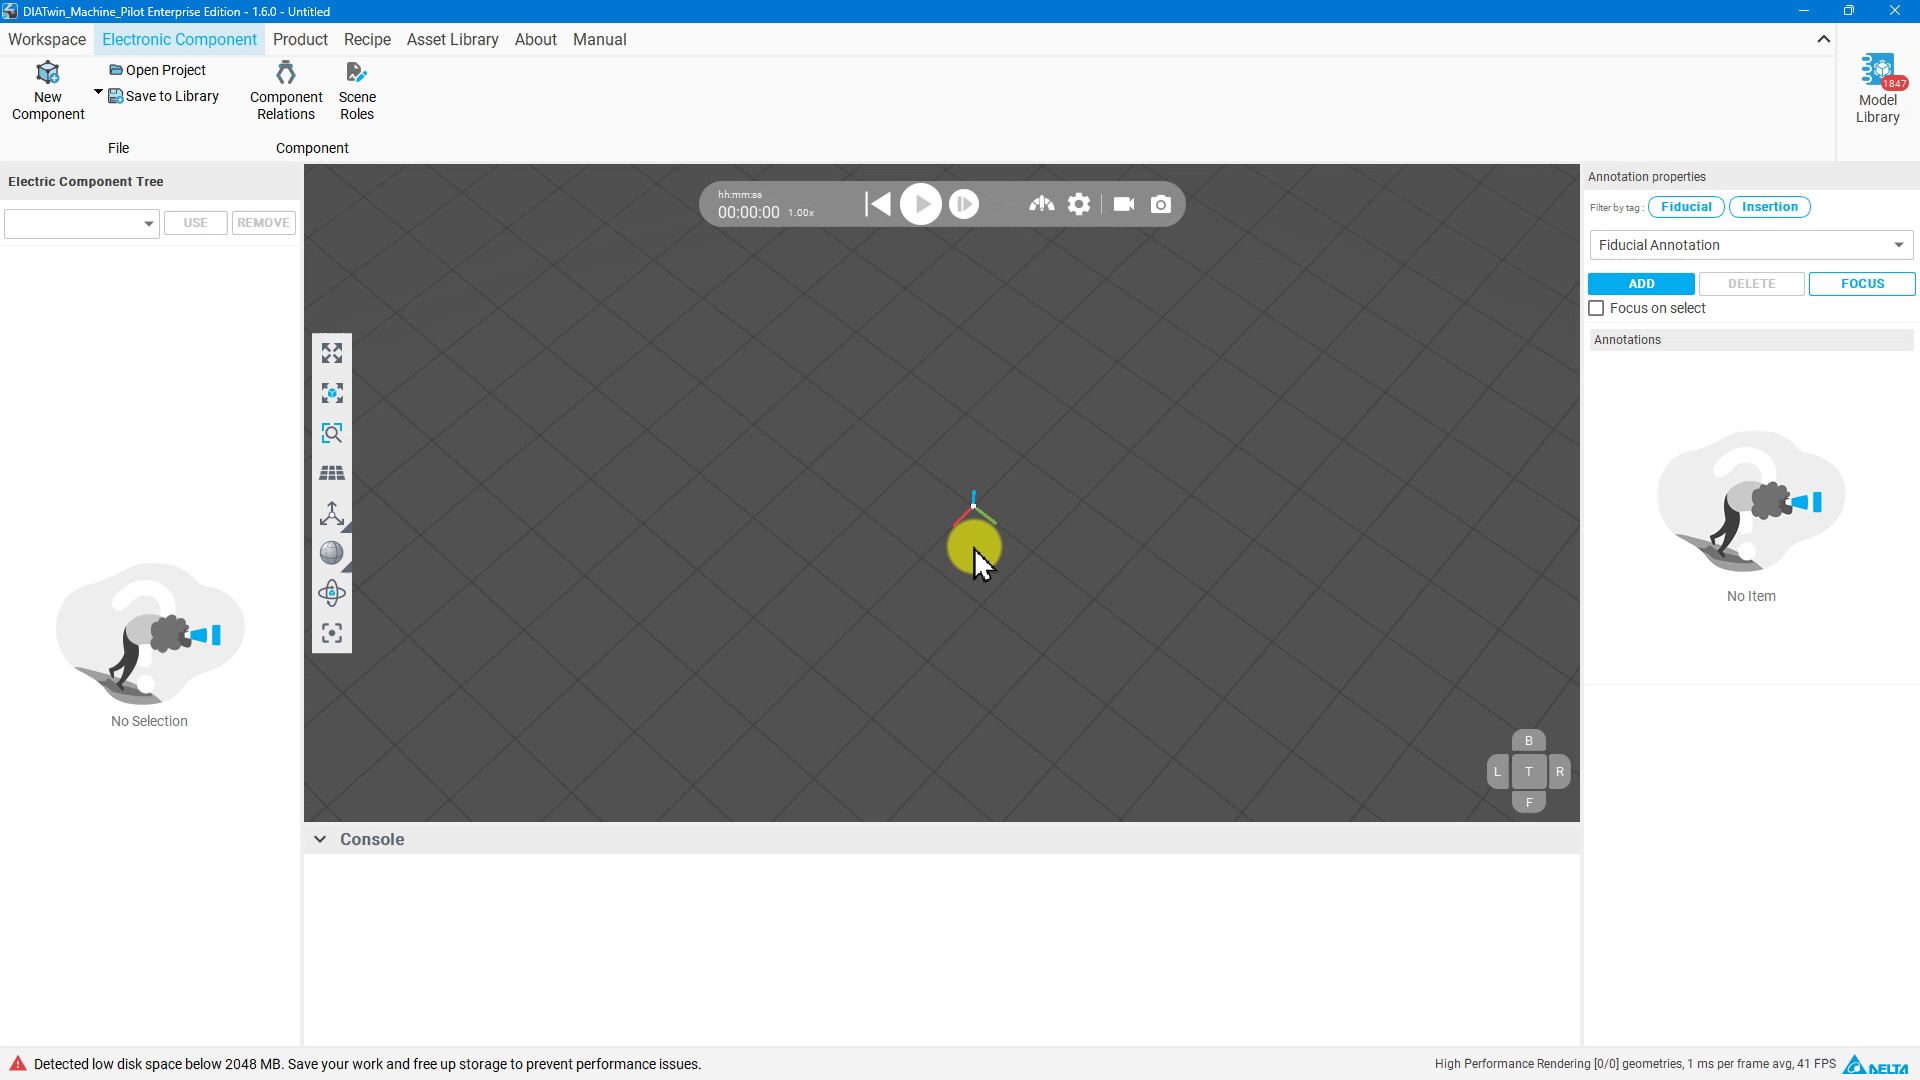Click the FOCUS button
Image resolution: width=1920 pixels, height=1080 pixels.
point(1862,284)
